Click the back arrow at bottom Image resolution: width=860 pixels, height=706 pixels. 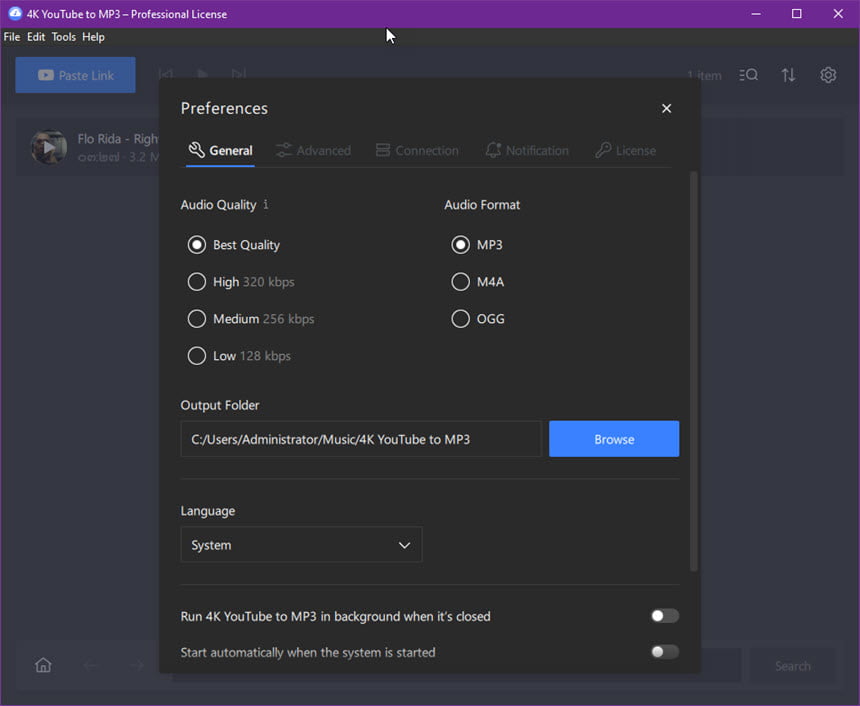click(91, 665)
